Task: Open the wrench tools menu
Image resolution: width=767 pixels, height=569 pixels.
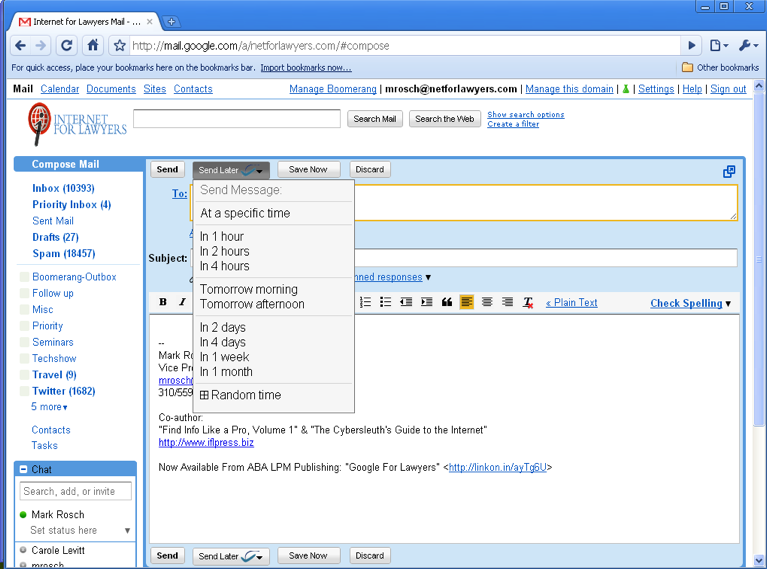Action: pyautogui.click(x=748, y=46)
